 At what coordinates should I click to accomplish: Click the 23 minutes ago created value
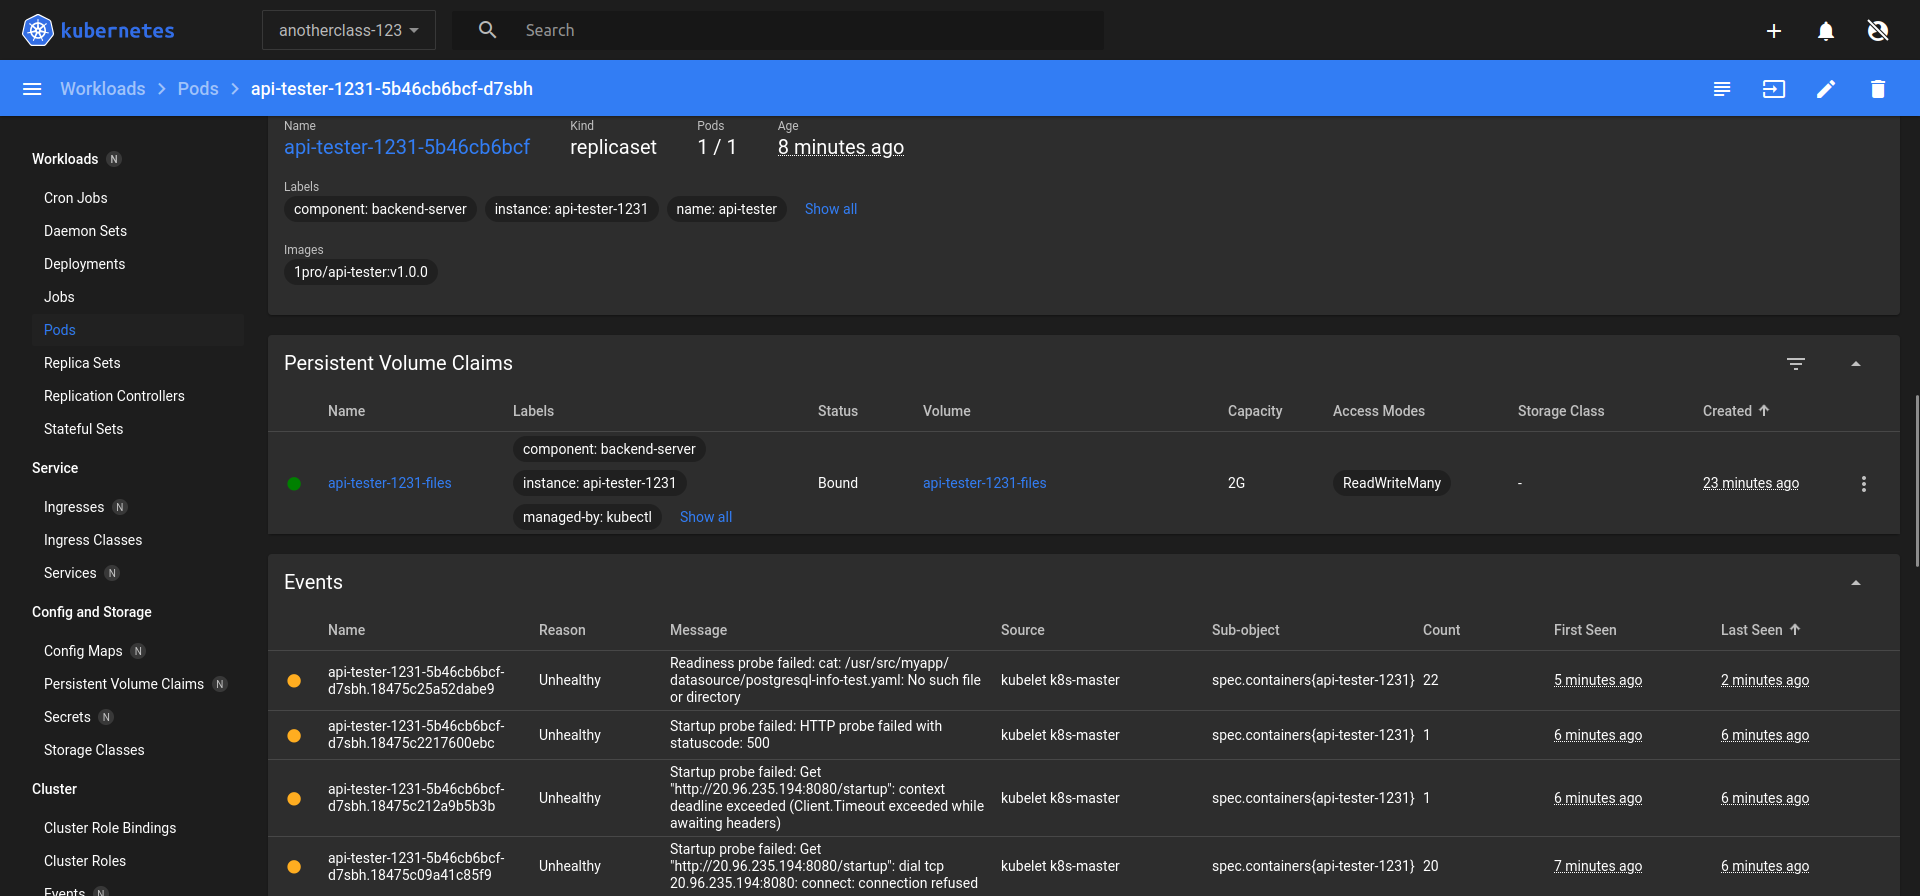(1751, 483)
